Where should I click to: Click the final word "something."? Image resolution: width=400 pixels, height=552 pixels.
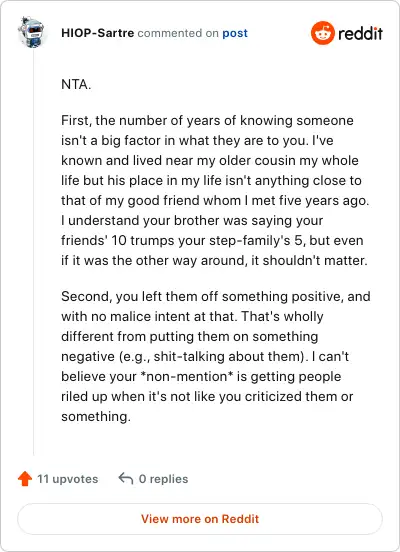click(96, 416)
